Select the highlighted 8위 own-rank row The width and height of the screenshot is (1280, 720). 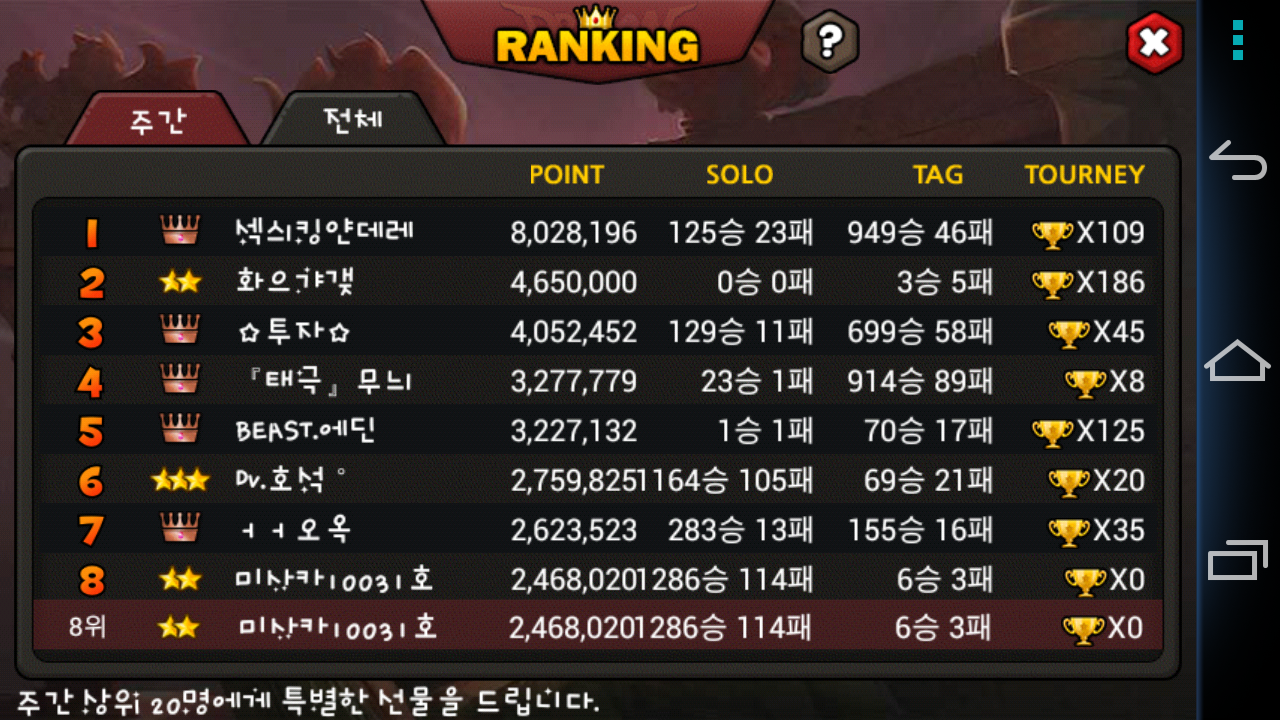pos(598,628)
